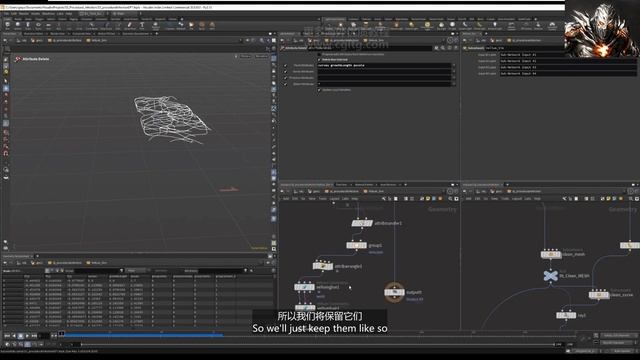640x360 pixels.
Task: Open Layout menu in left network pane
Action: pyautogui.click(x=334, y=198)
